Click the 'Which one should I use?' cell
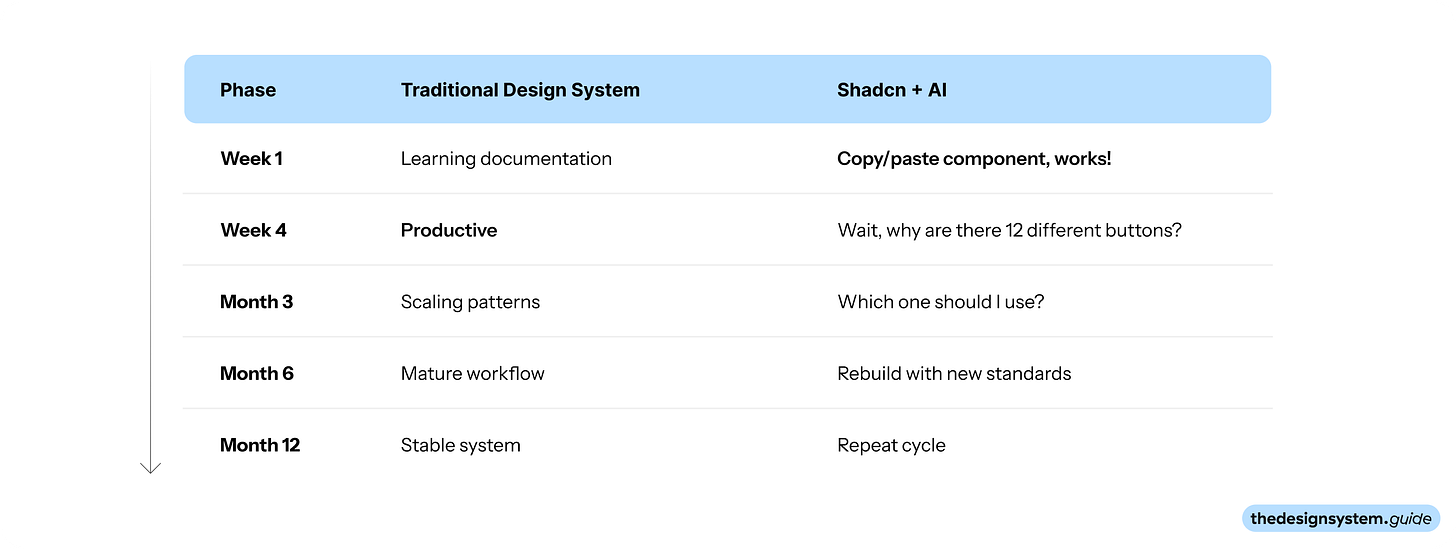Screen dimensions: 1456x549 941,302
